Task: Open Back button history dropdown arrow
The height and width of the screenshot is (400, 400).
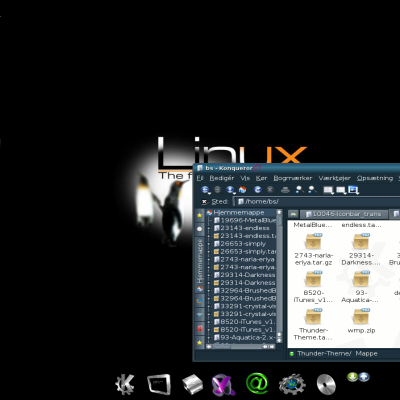Action: click(x=209, y=193)
